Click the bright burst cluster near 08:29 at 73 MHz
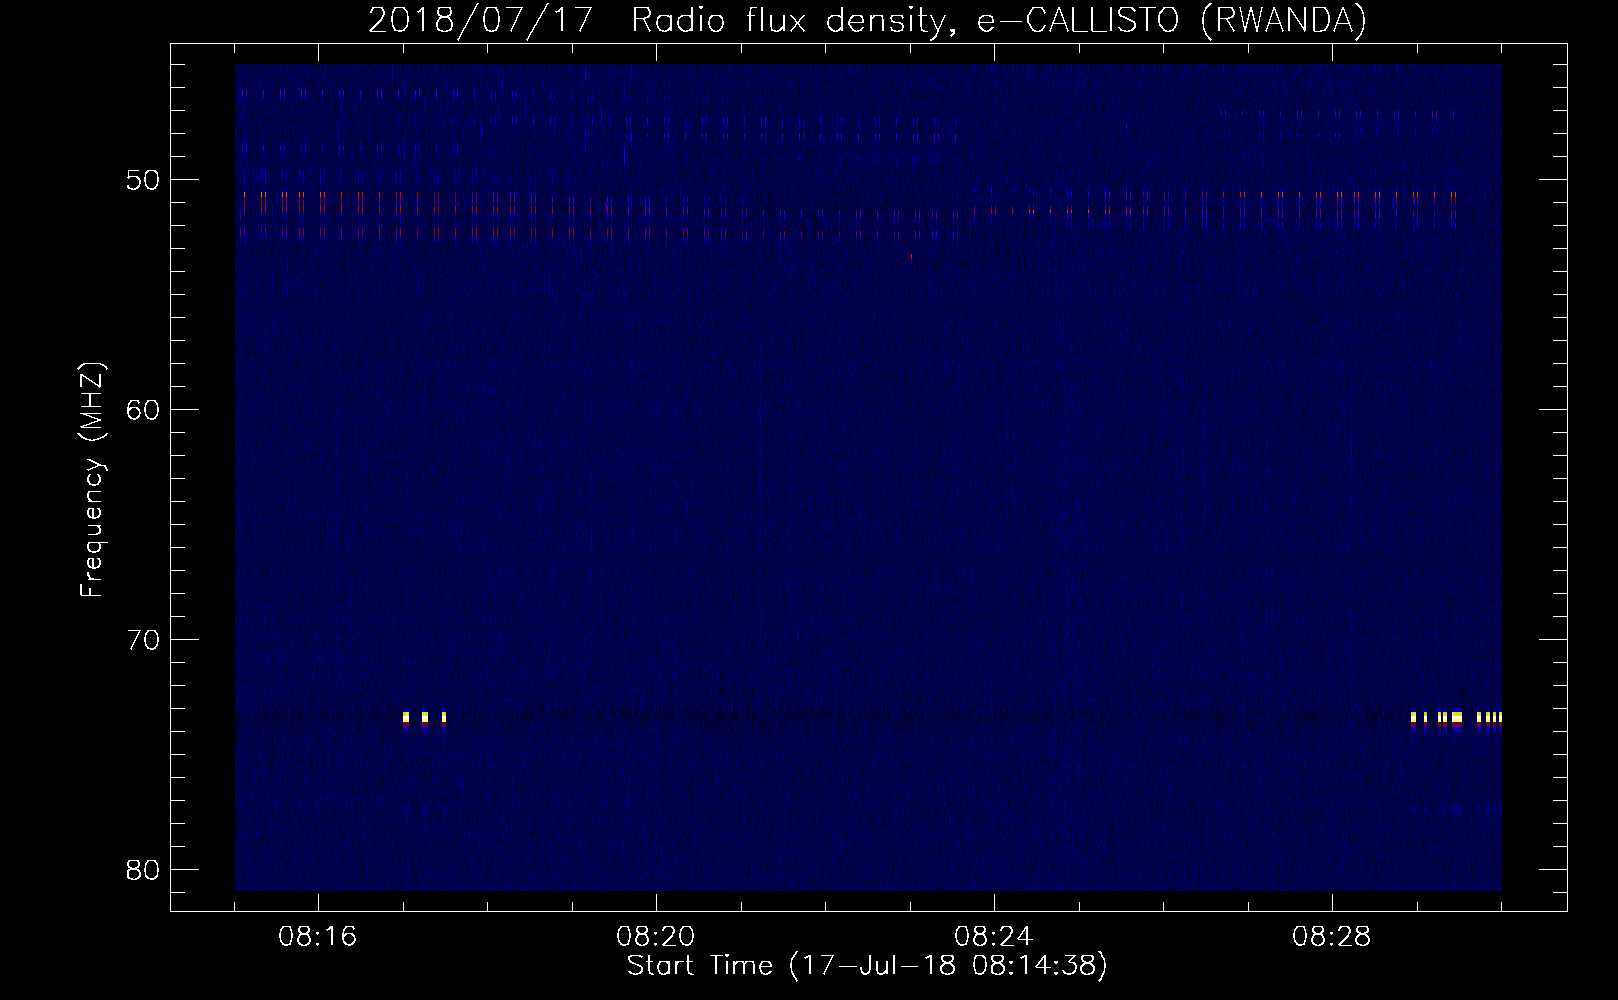 pyautogui.click(x=1456, y=720)
